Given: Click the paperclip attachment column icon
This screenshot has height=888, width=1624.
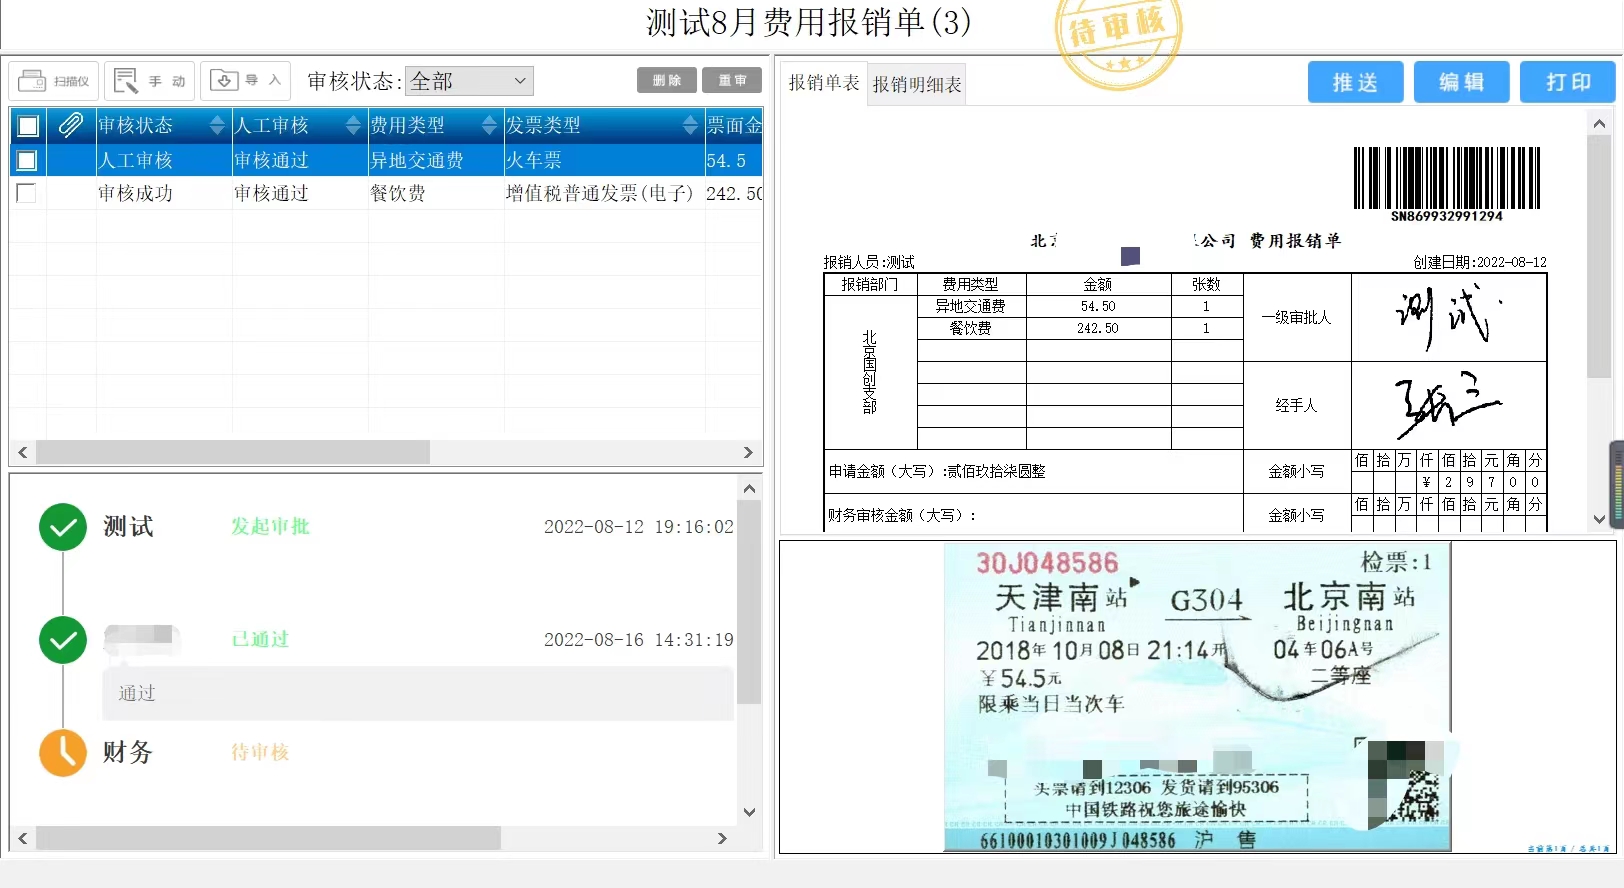Looking at the screenshot, I should (70, 125).
